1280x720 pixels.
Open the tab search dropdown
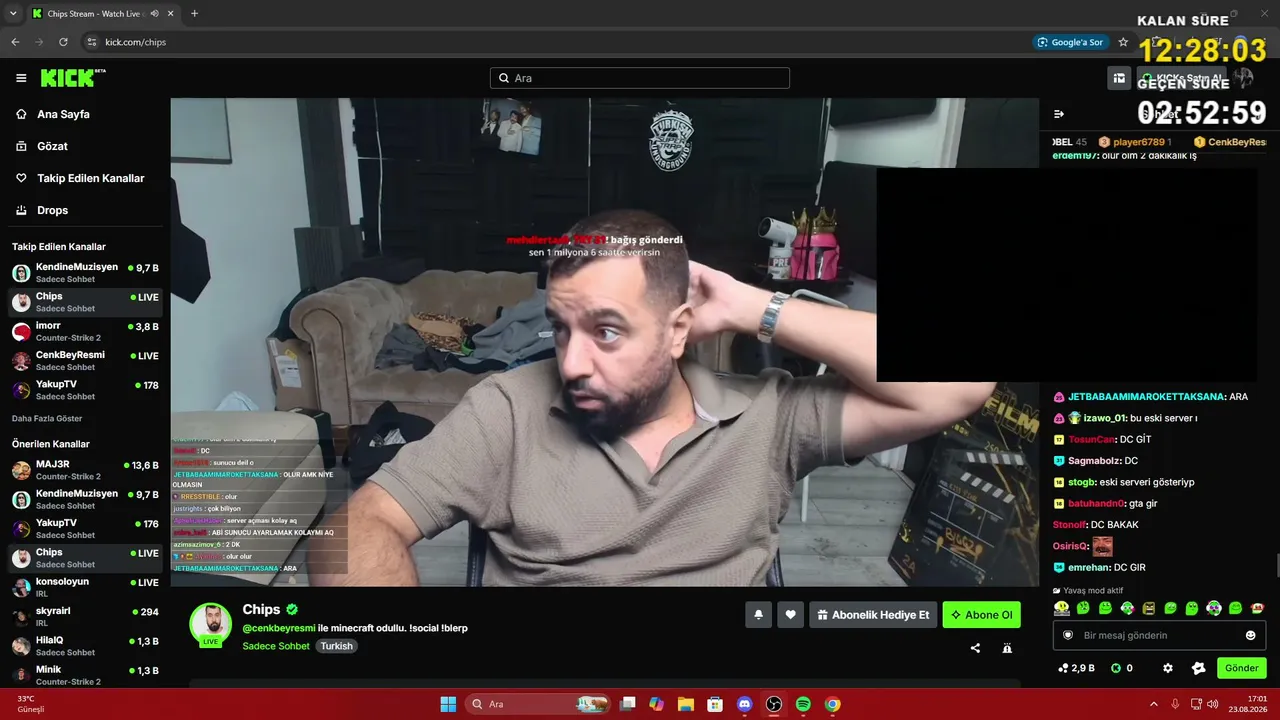click(13, 14)
